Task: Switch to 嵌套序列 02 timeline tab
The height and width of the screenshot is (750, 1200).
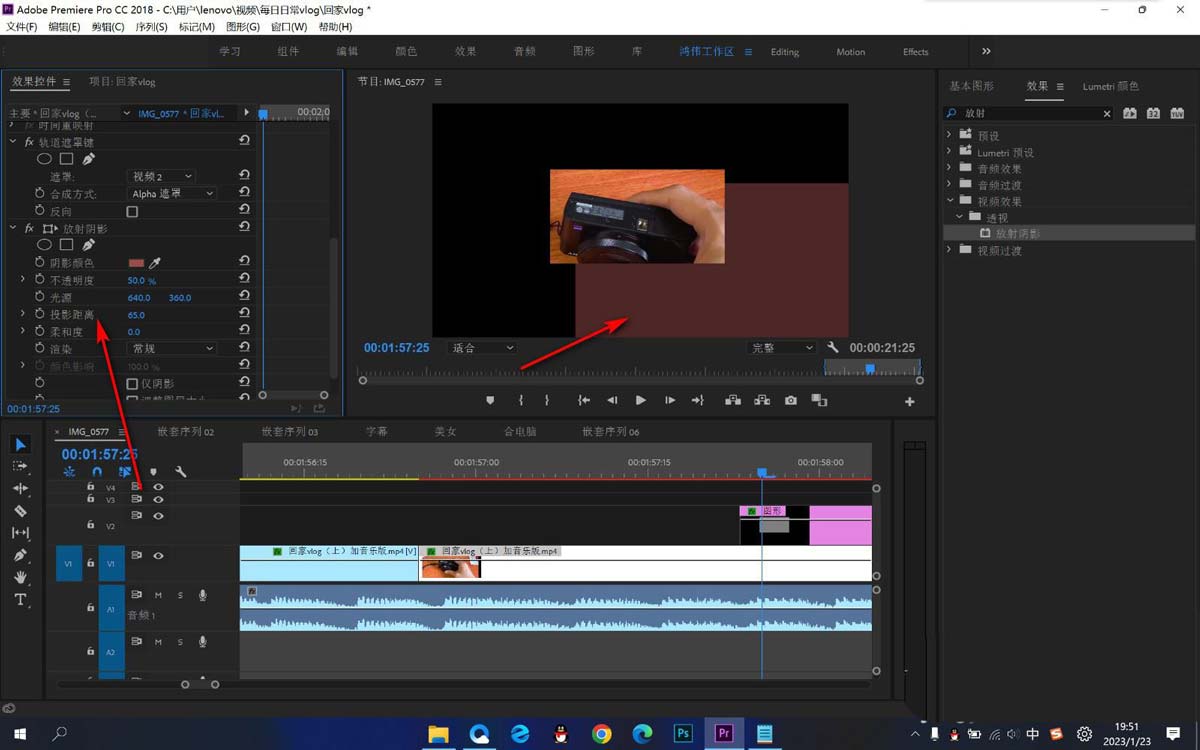Action: (x=185, y=432)
